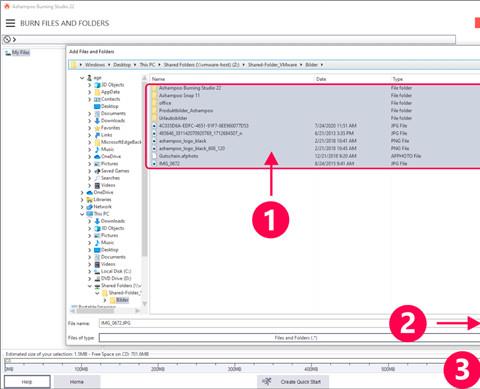Click Ashampoo Burning Studio 22 folder icon

(x=154, y=88)
